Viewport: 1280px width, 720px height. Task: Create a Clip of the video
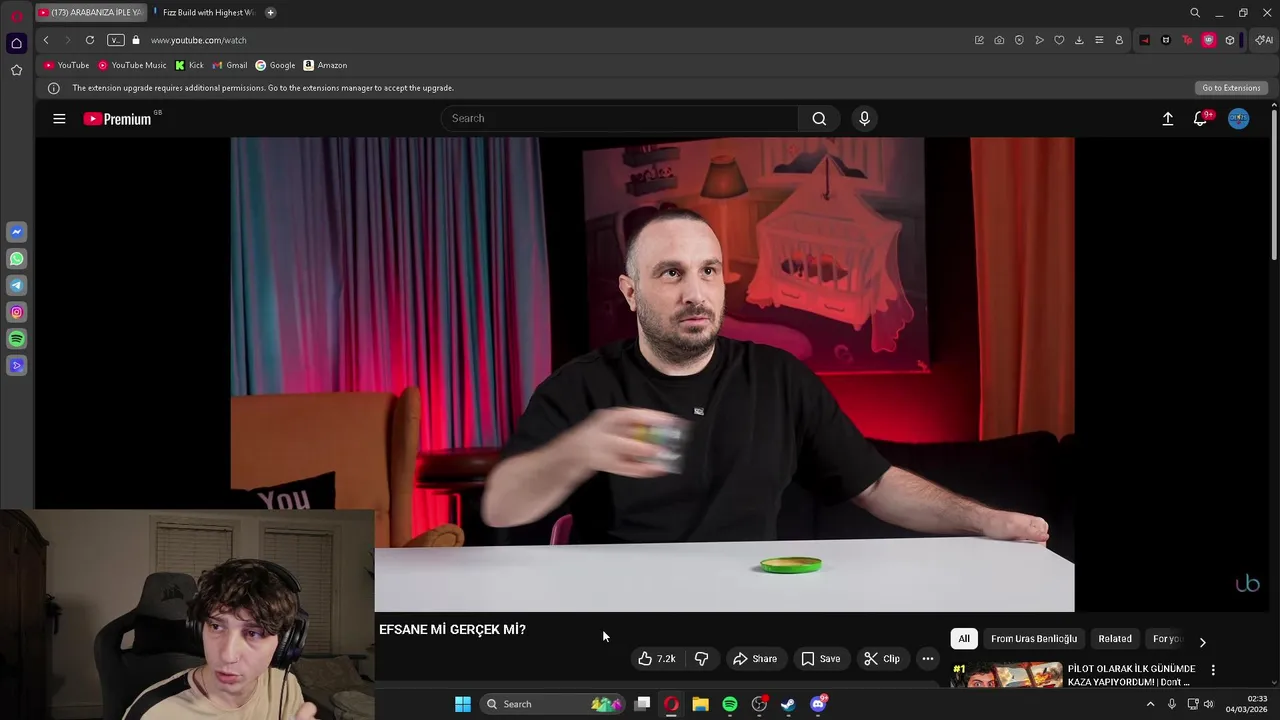coord(882,658)
